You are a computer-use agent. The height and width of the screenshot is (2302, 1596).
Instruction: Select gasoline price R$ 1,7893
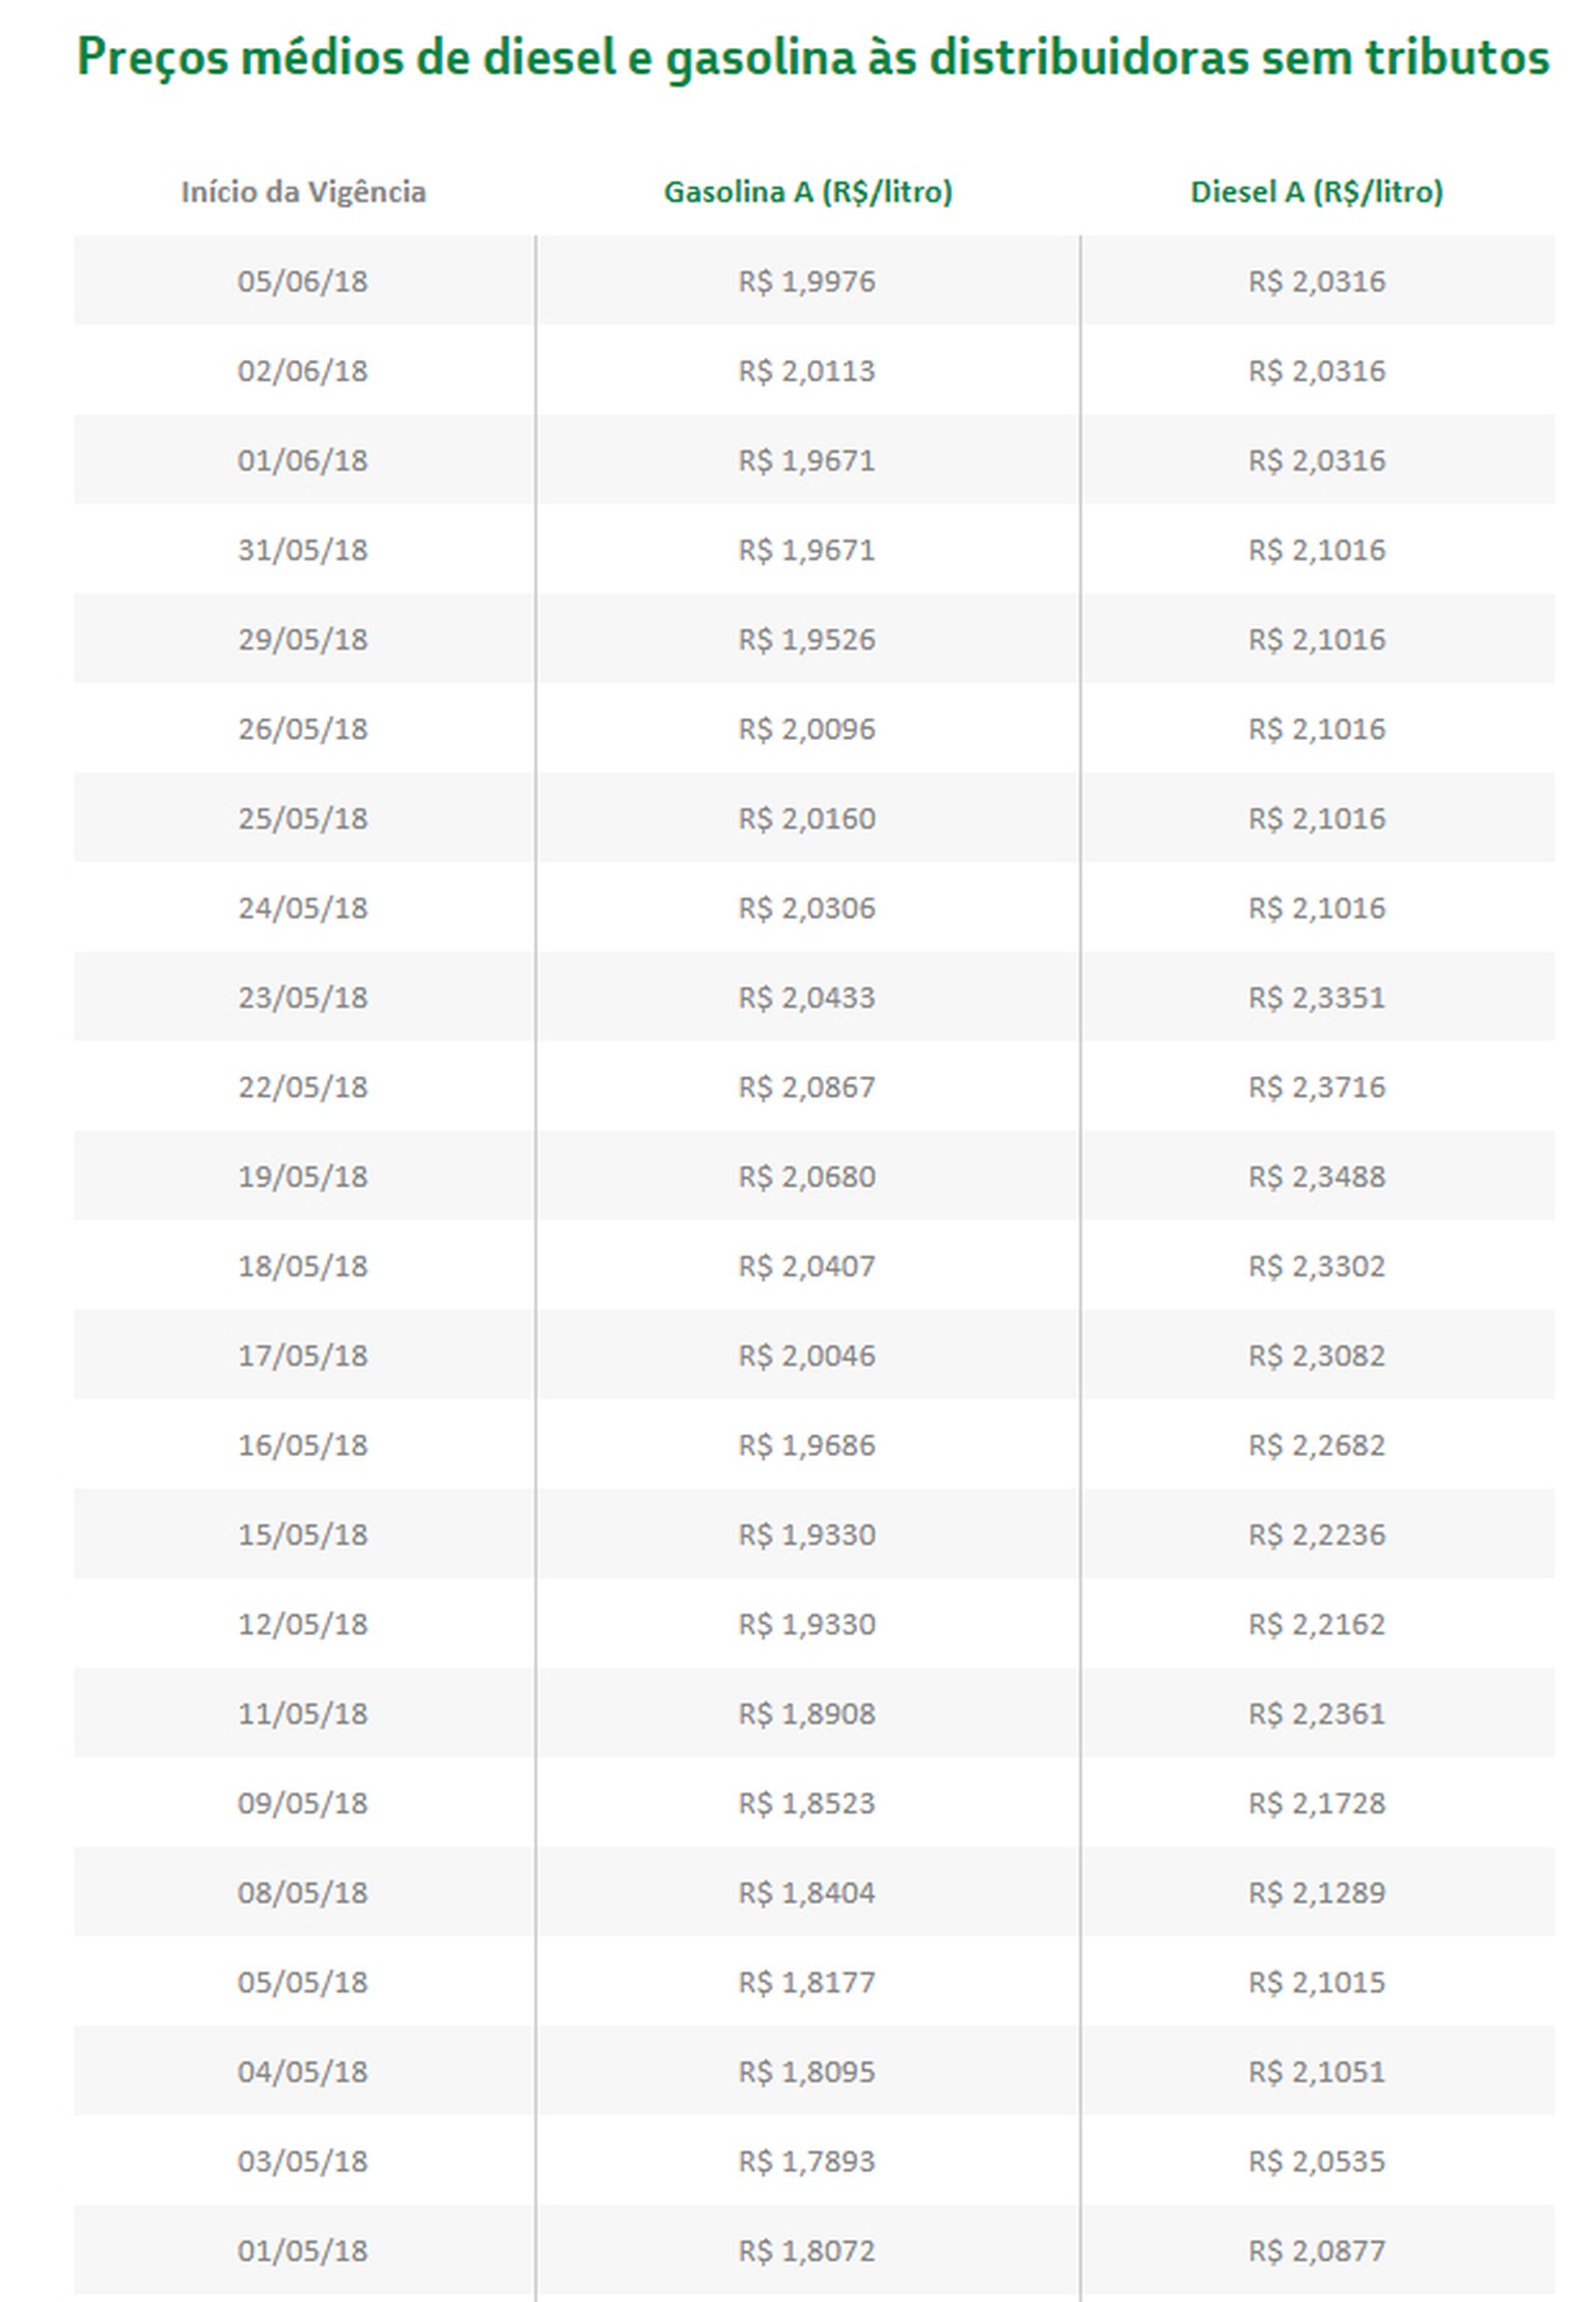click(x=807, y=2161)
